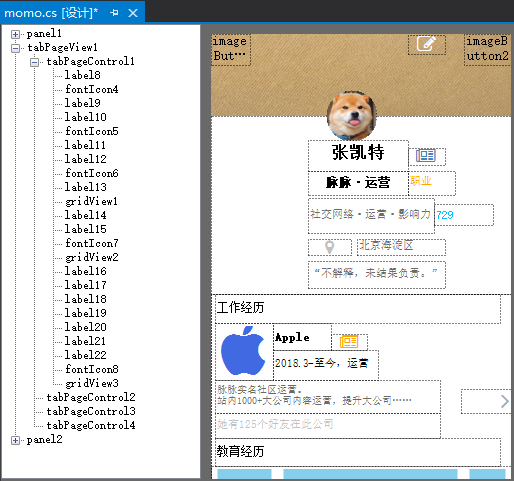514x481 pixels.
Task: Select gridView1 in the outline tree
Action: (91, 201)
